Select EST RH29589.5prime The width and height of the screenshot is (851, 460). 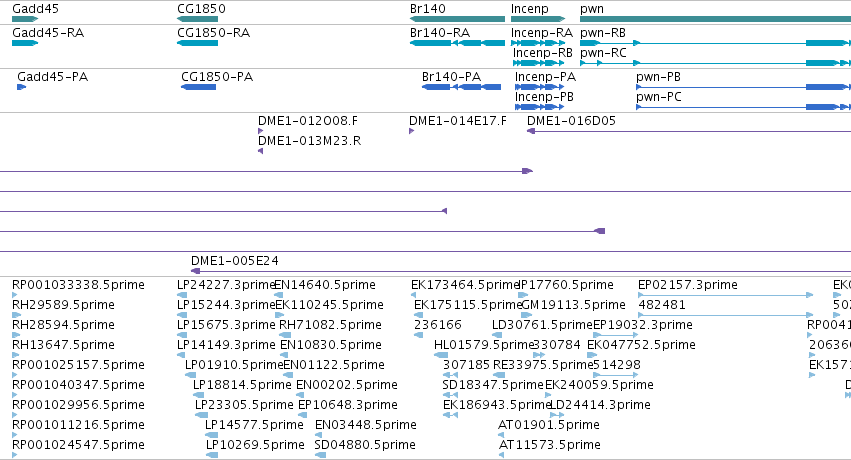[x=16, y=315]
